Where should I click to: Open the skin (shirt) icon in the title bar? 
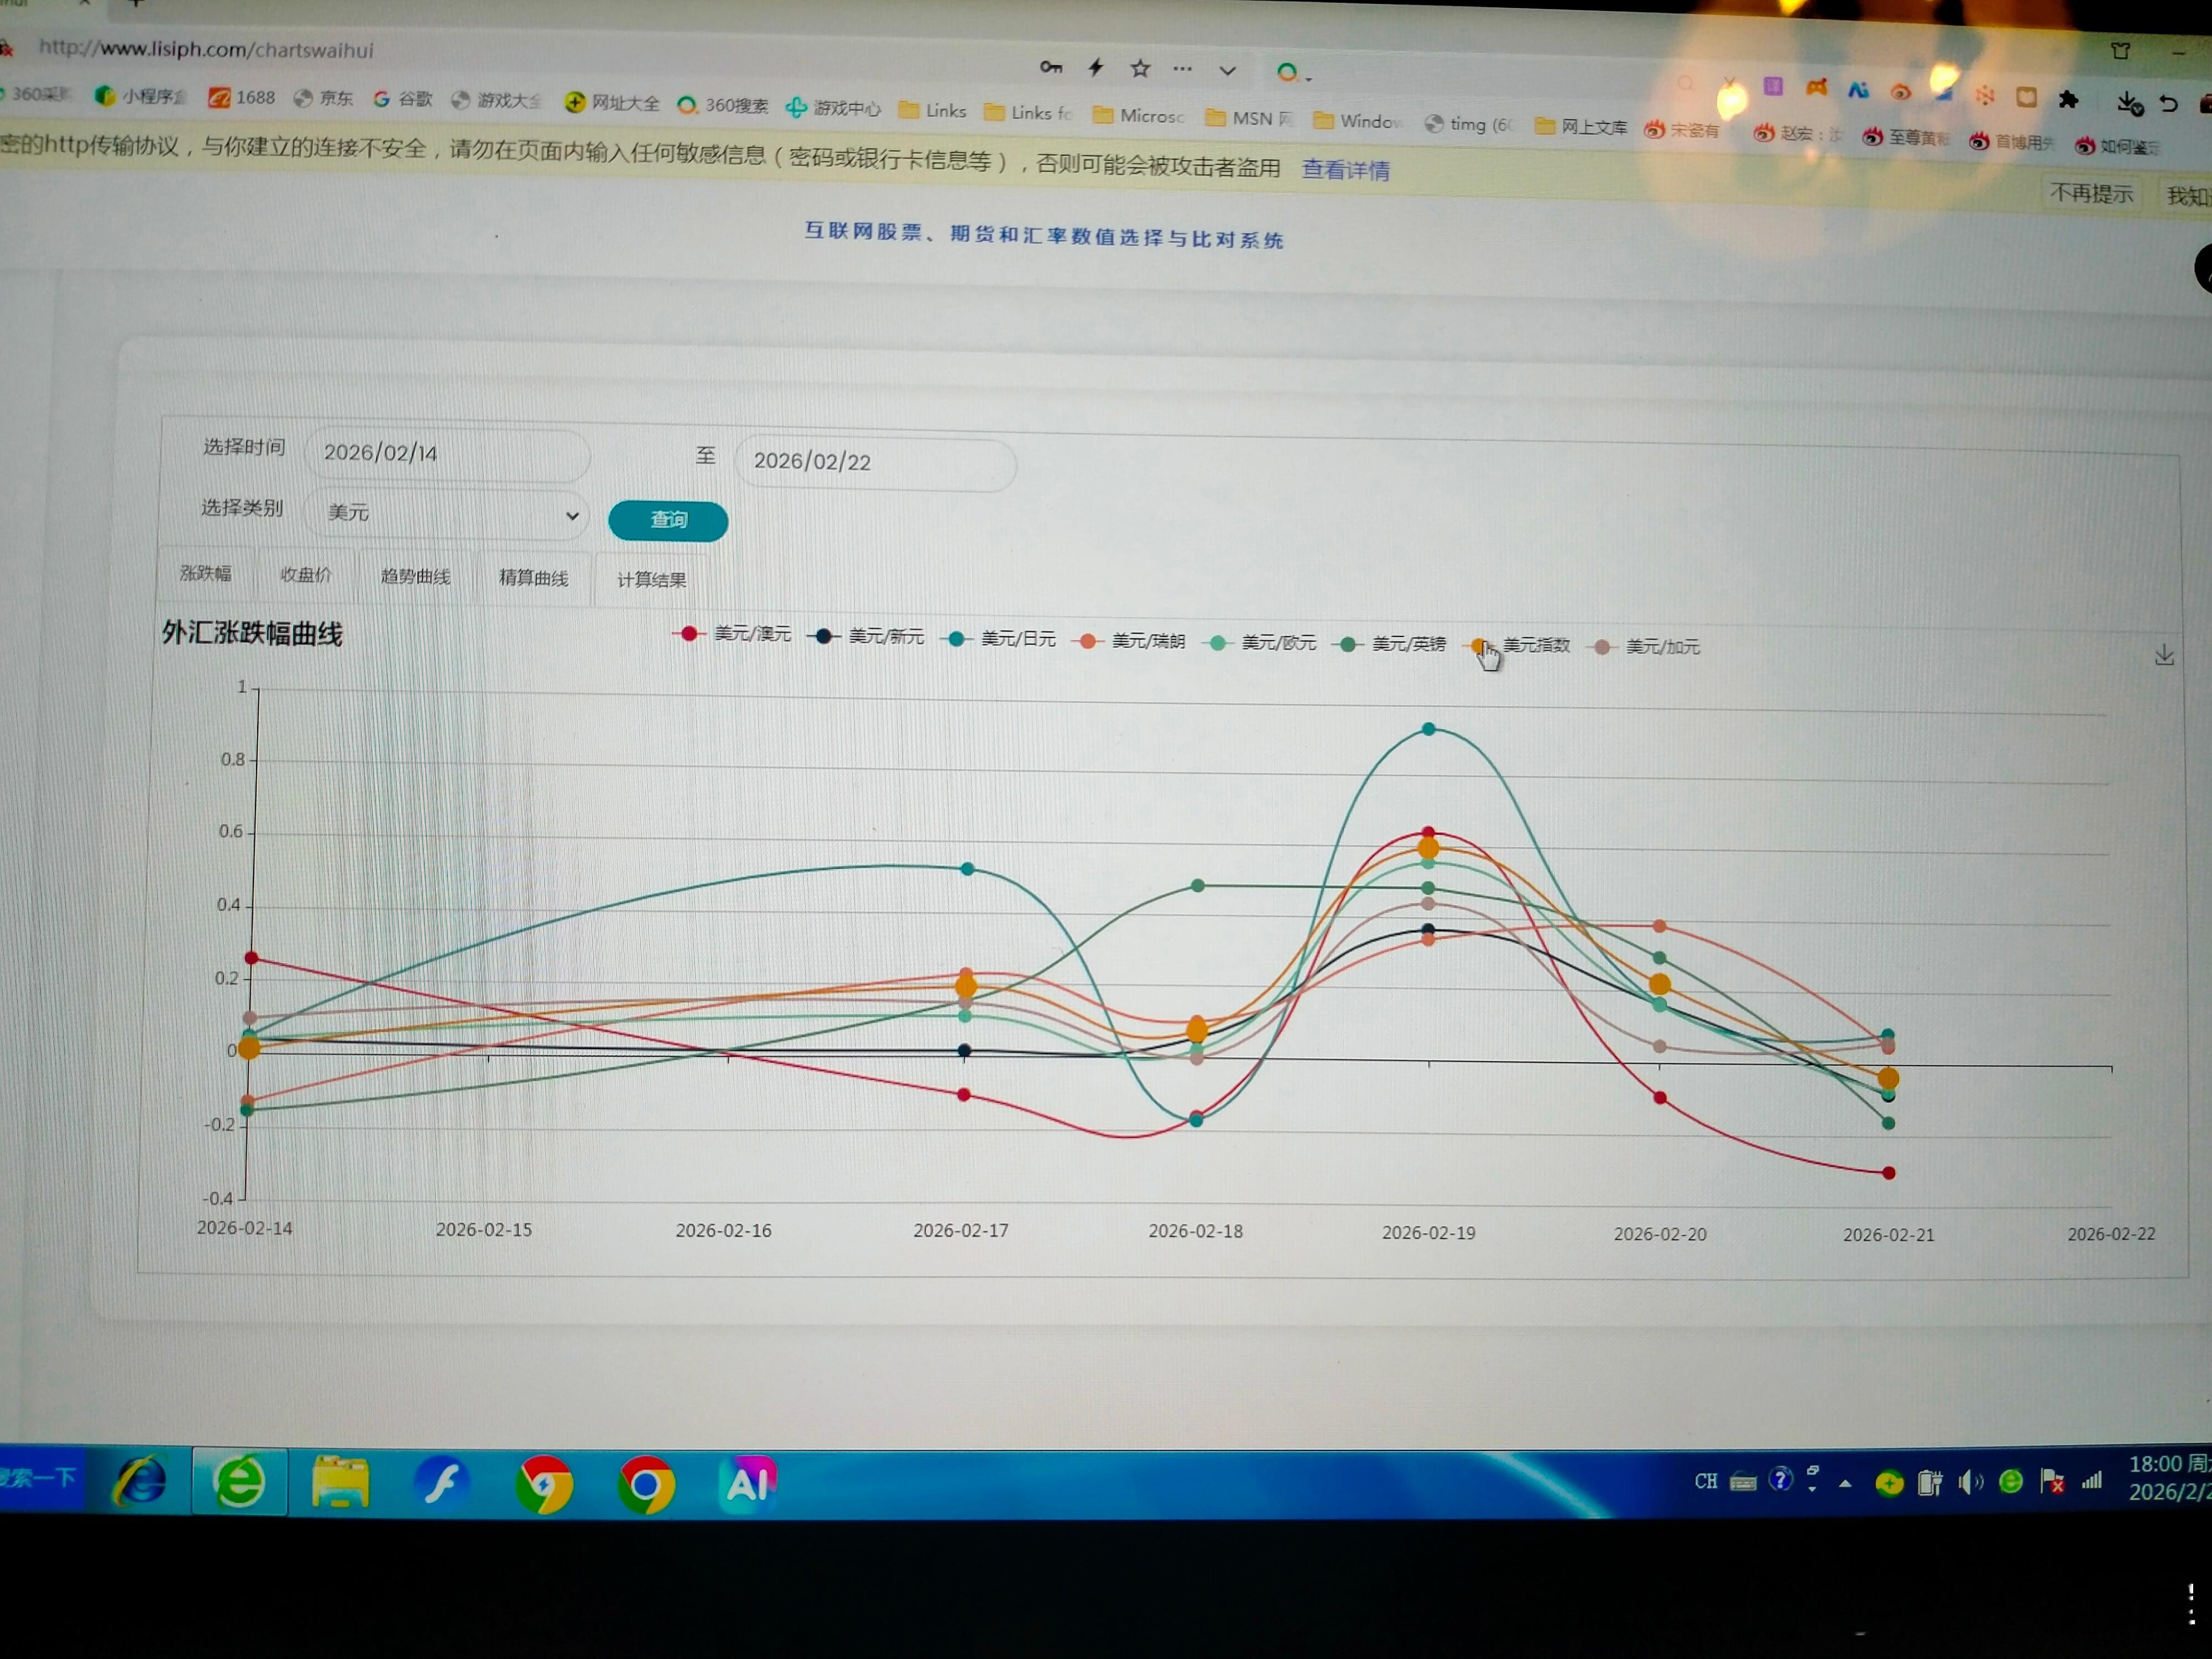coord(2120,50)
